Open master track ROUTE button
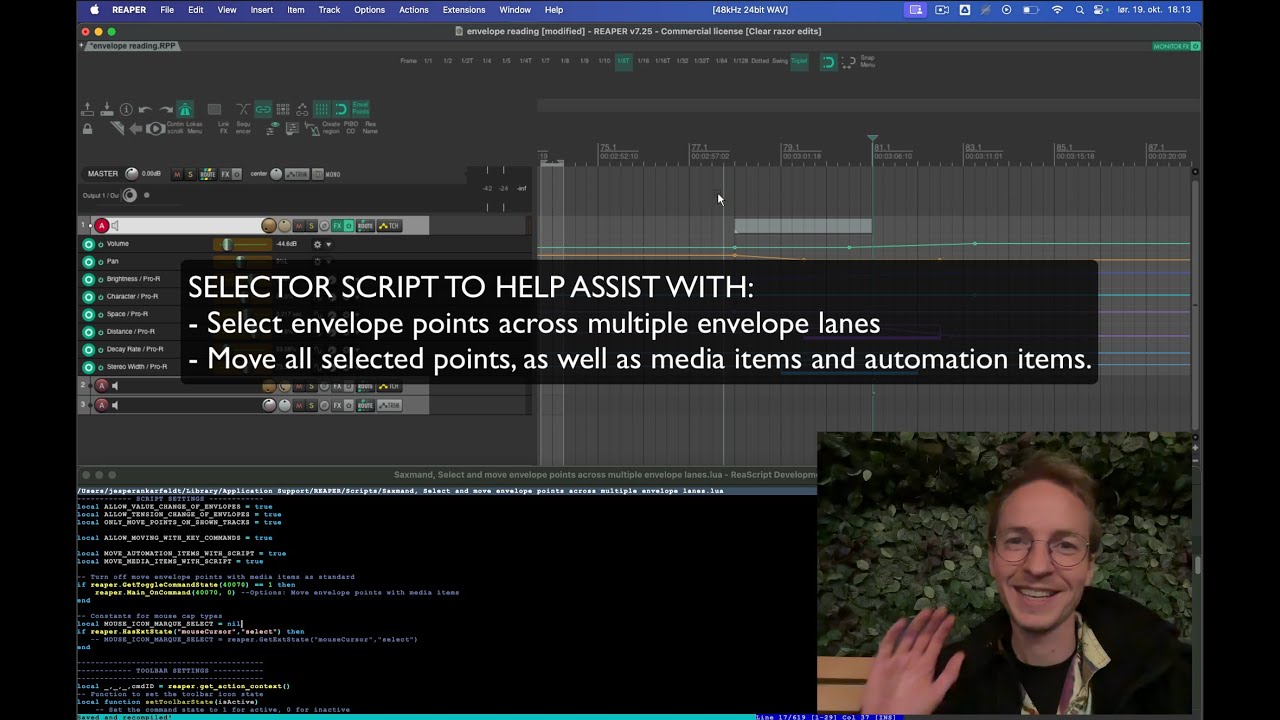 point(208,174)
